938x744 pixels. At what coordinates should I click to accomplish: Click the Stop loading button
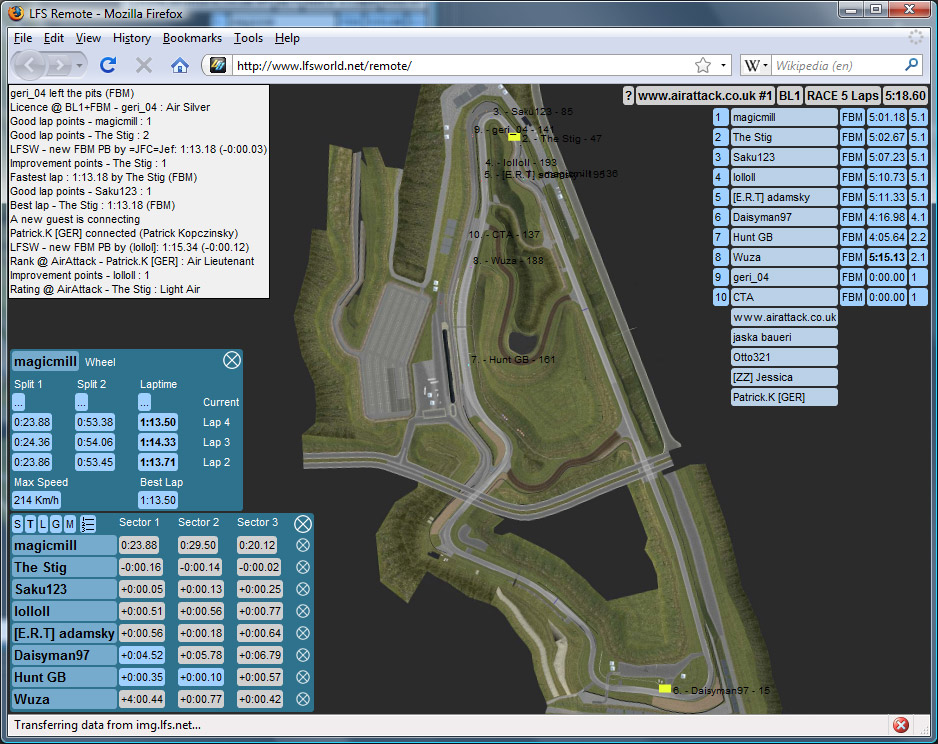click(144, 65)
